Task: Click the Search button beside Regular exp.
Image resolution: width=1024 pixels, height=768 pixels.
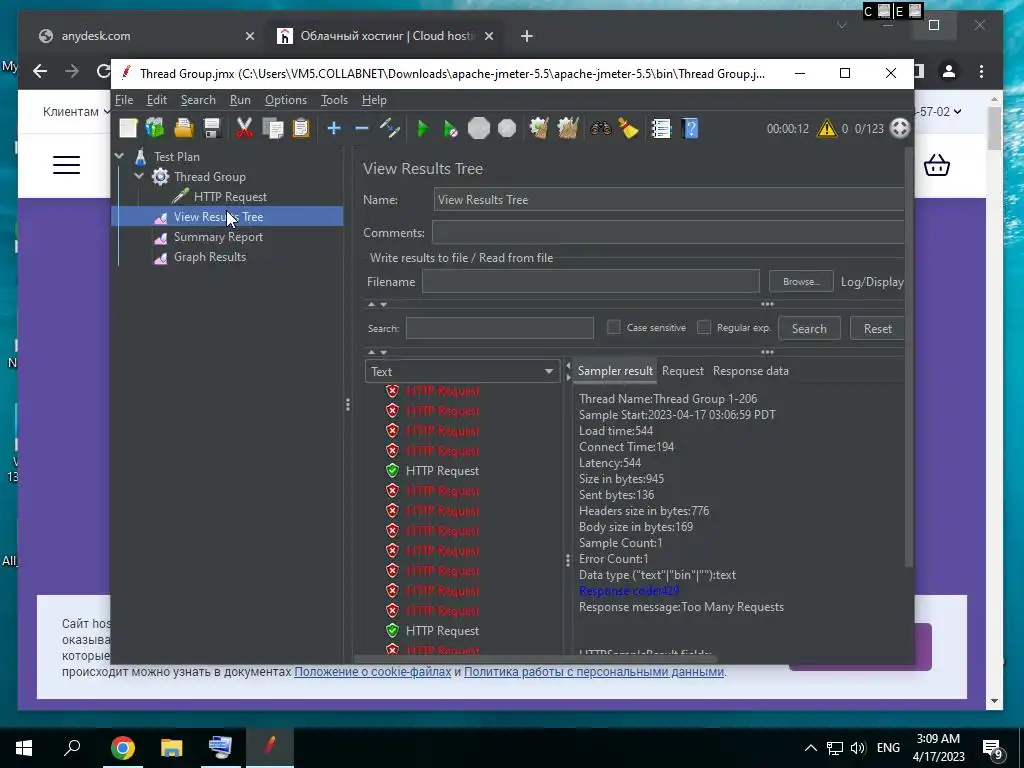Action: (808, 328)
